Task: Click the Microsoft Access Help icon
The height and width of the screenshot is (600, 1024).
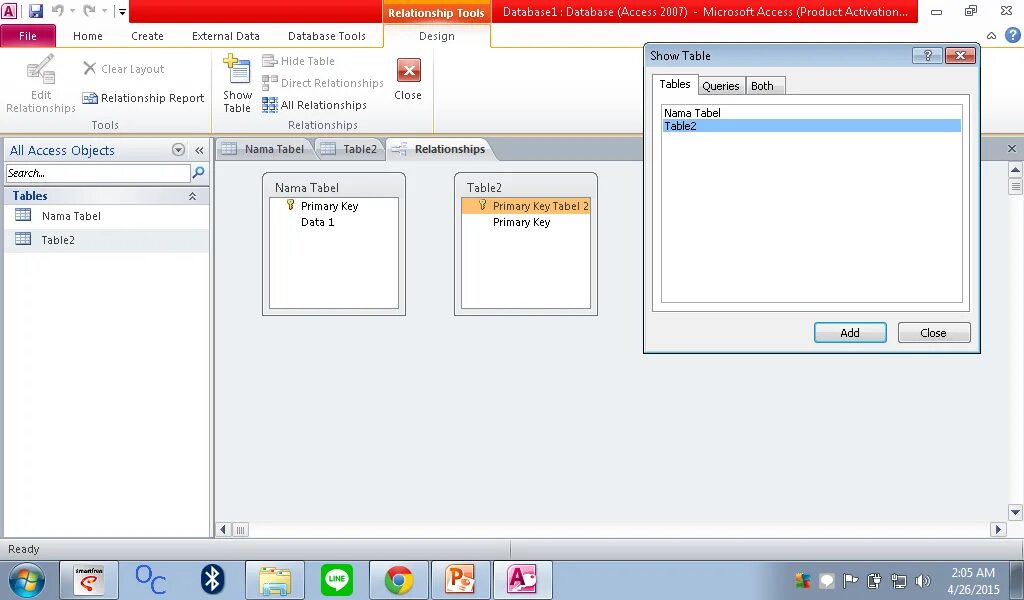Action: [1012, 35]
